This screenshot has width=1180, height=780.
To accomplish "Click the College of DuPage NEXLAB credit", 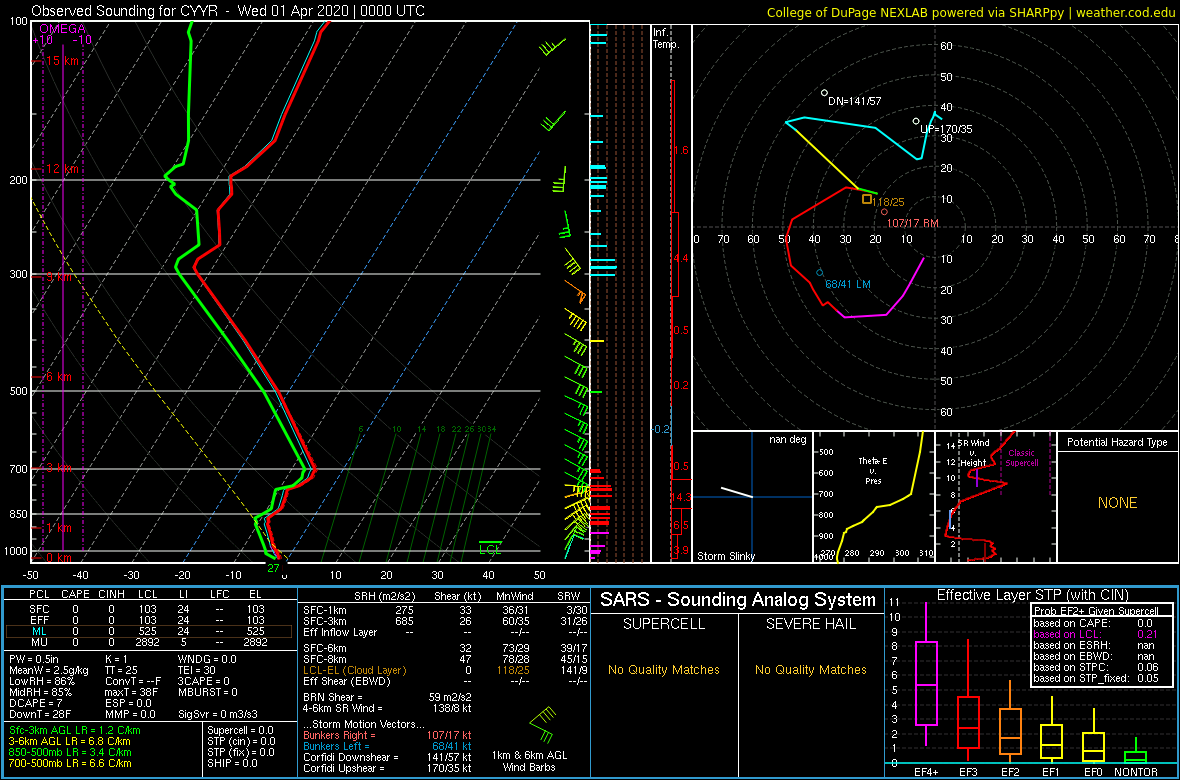I will coord(969,12).
